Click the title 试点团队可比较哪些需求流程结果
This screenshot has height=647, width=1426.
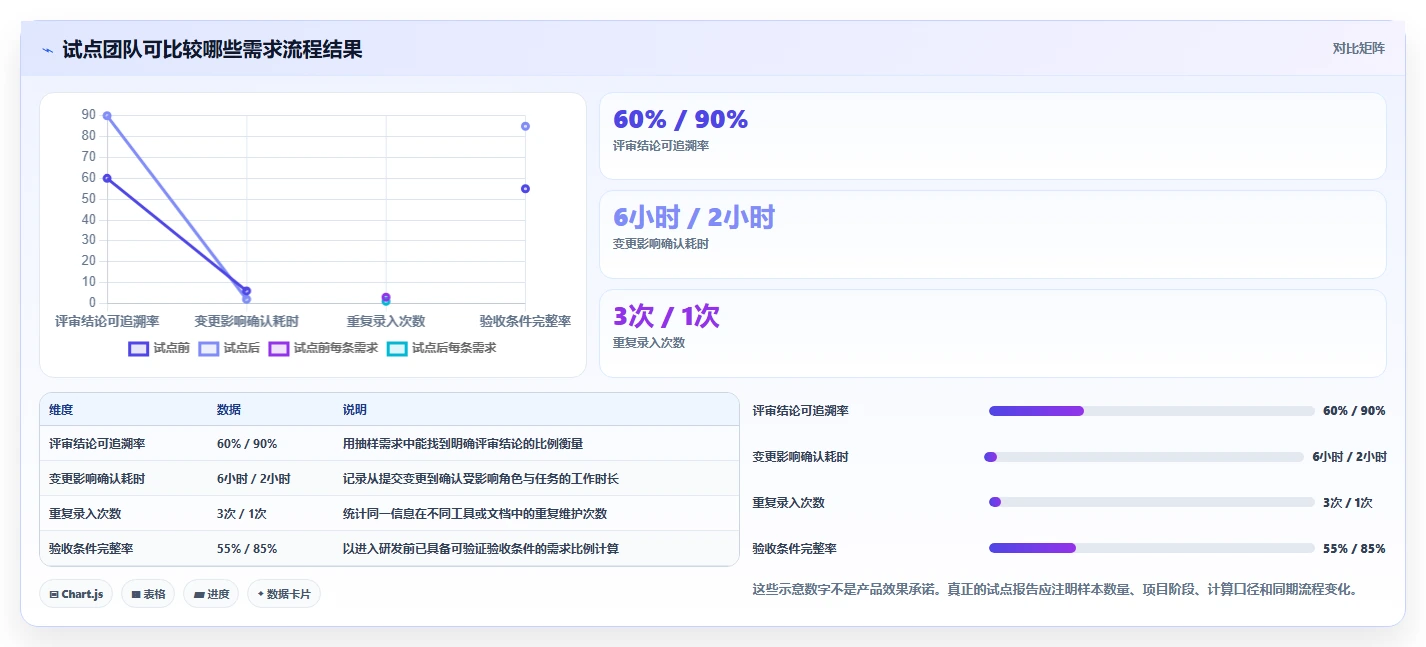click(x=212, y=49)
